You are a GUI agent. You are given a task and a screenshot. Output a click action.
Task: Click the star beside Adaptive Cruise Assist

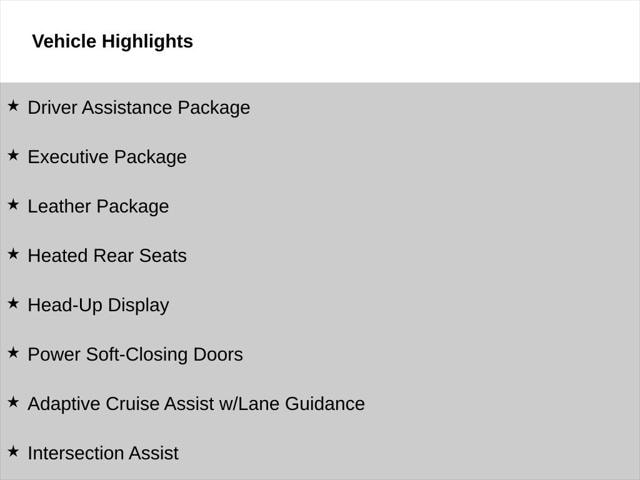pos(13,402)
